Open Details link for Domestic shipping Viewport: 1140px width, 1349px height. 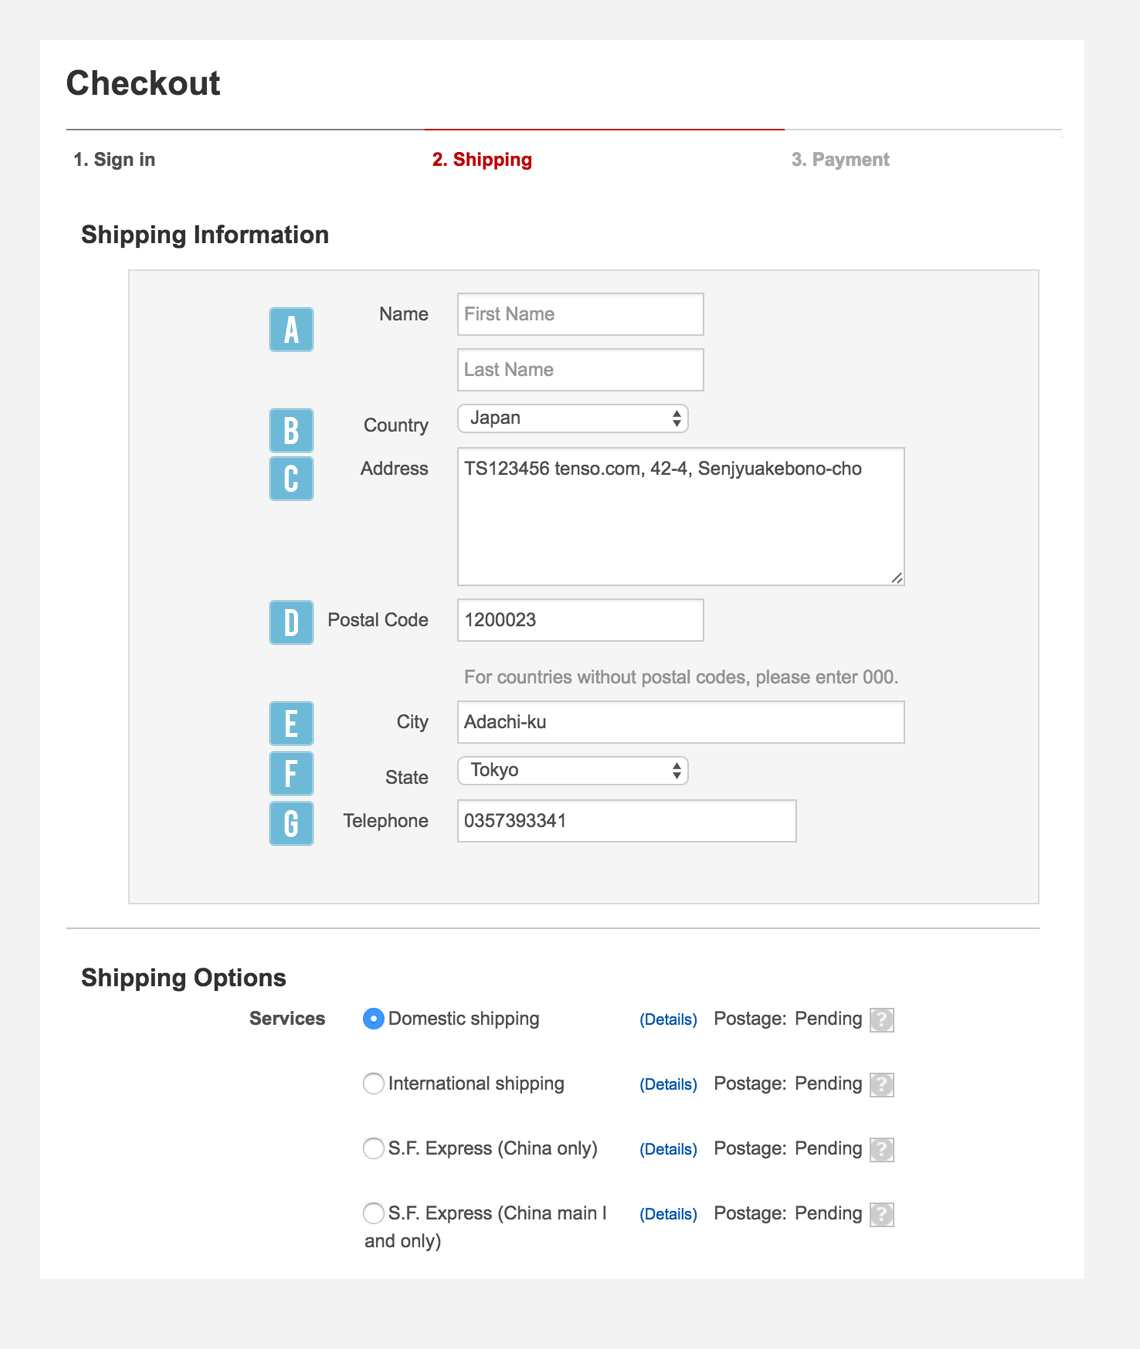tap(668, 1020)
